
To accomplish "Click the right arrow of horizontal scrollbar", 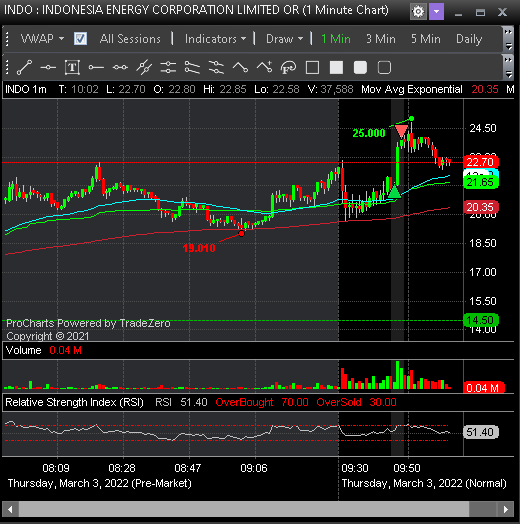I will pos(506,510).
